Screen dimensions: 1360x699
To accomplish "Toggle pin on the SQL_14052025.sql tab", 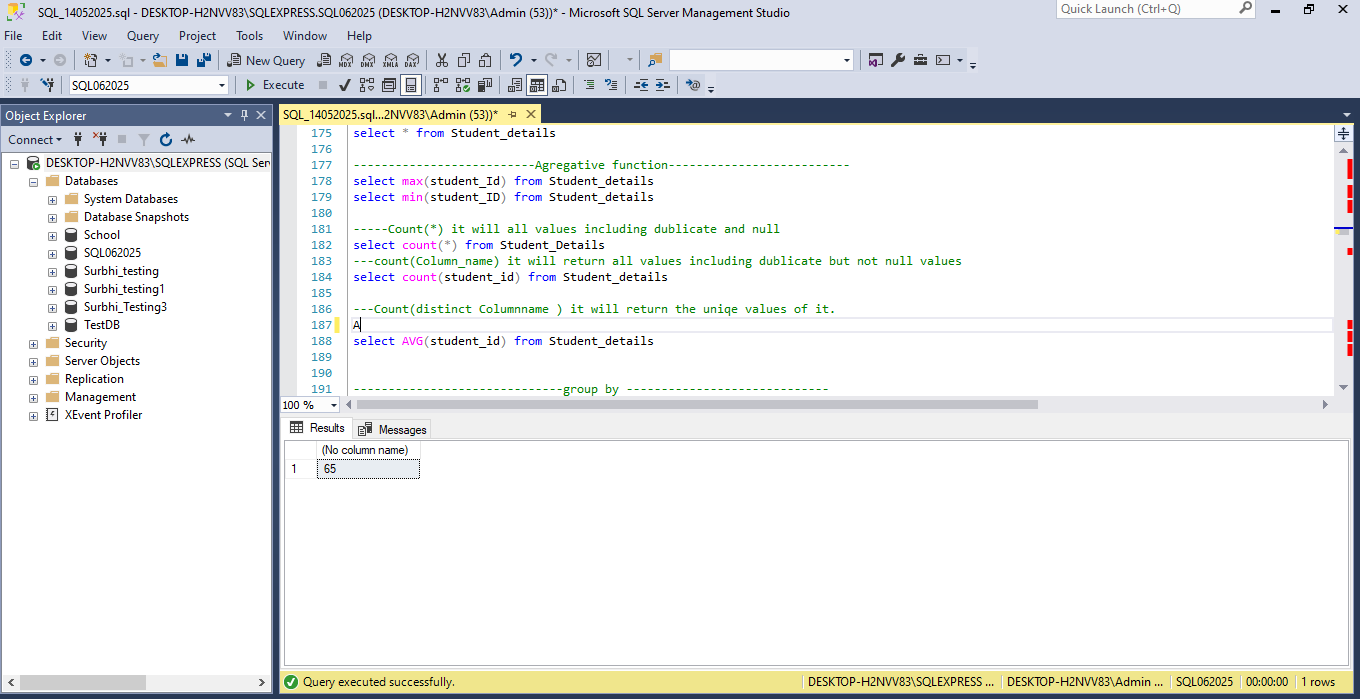I will (x=512, y=115).
